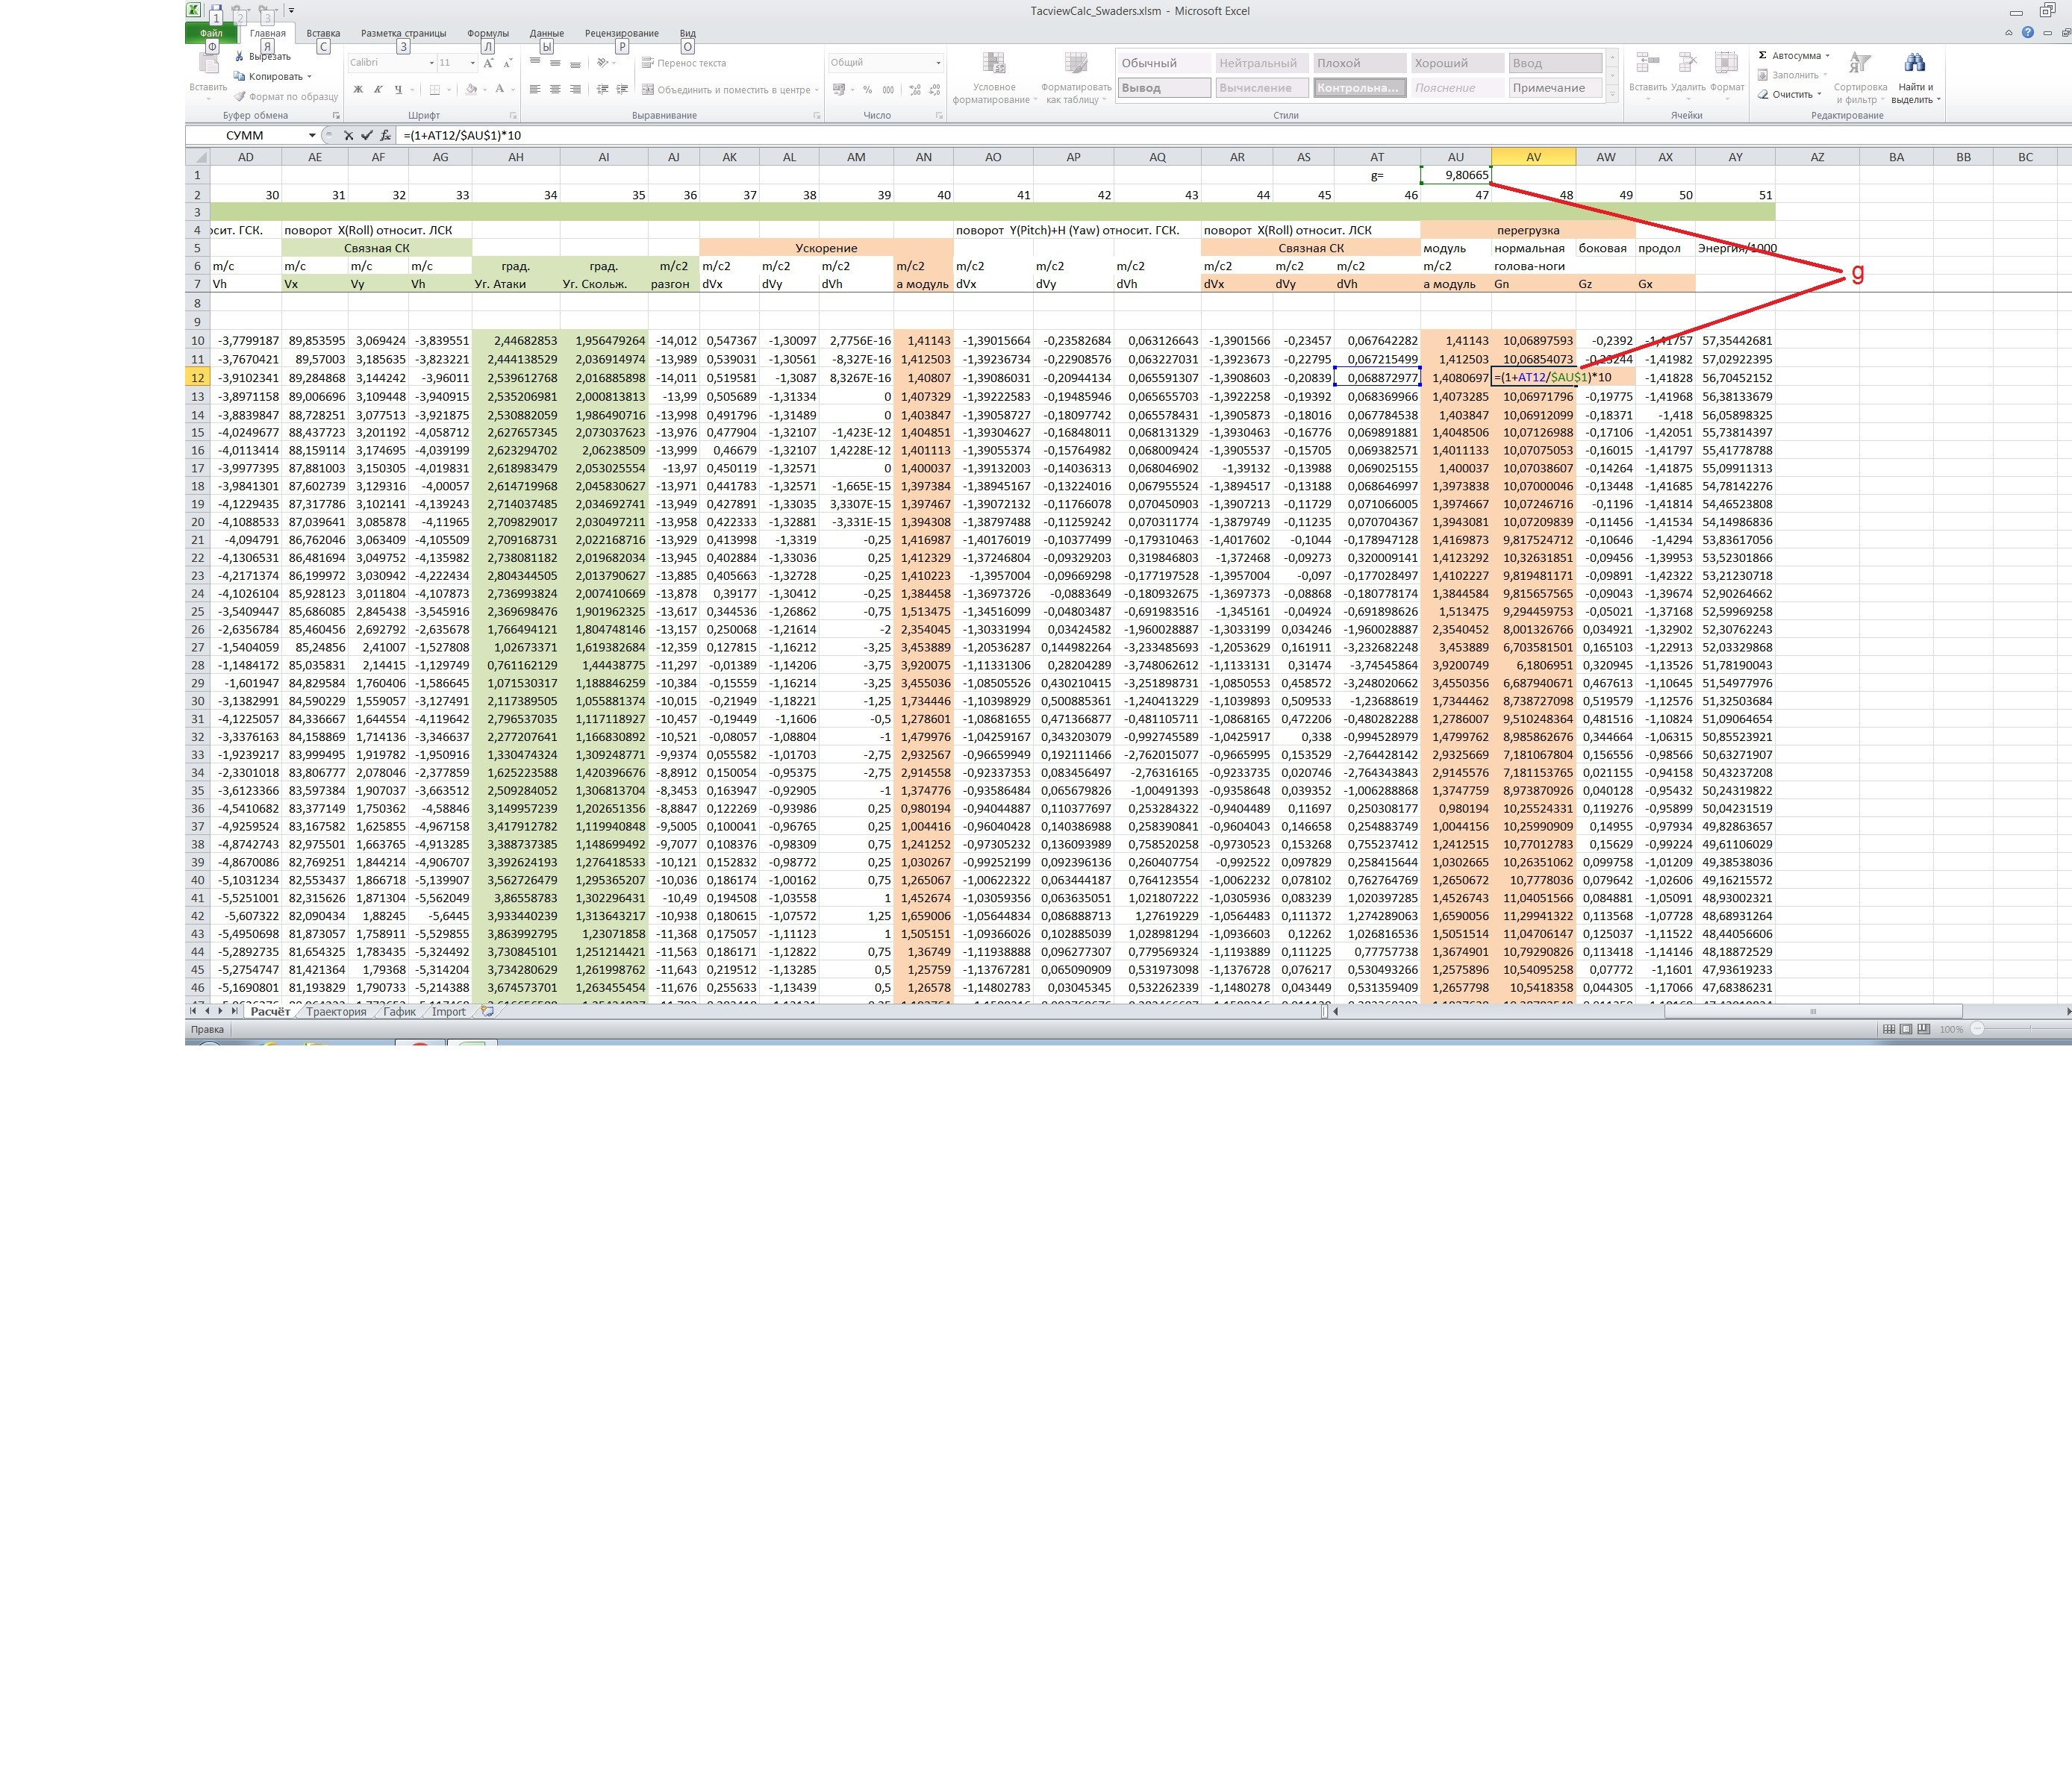Viewport: 2072px width, 1770px height.
Task: Toggle bold (Ж) formatting
Action: (358, 89)
